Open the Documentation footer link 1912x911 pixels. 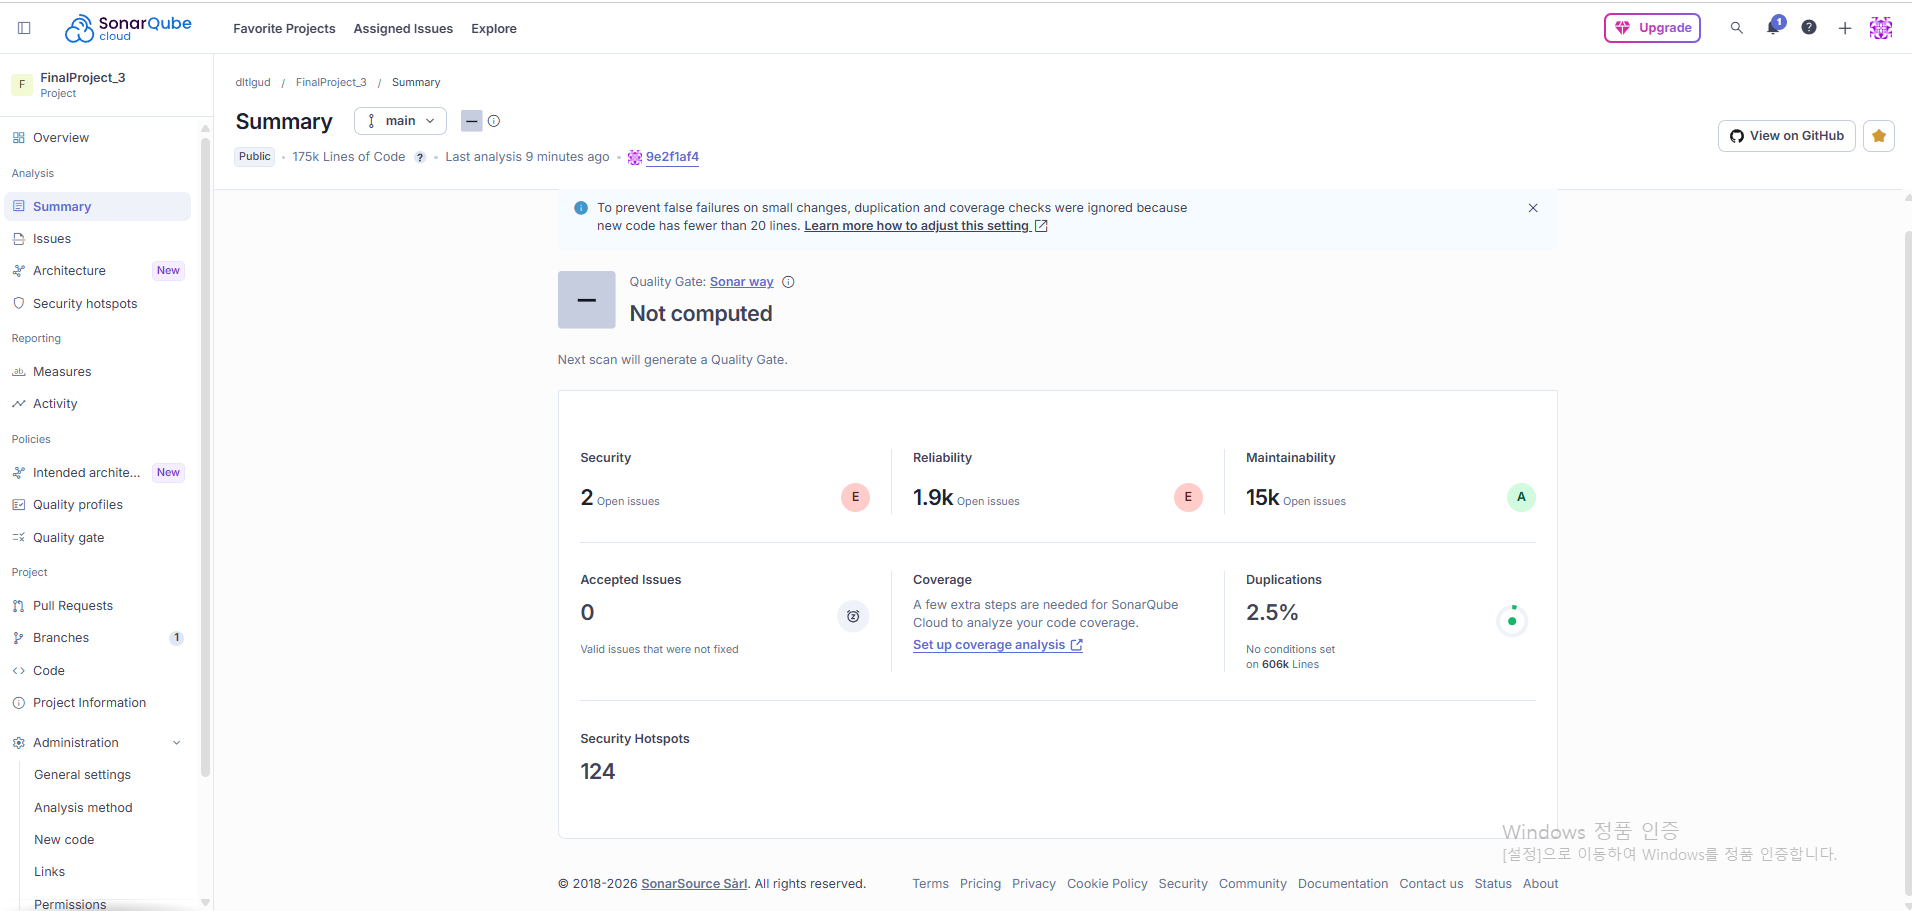(x=1343, y=884)
